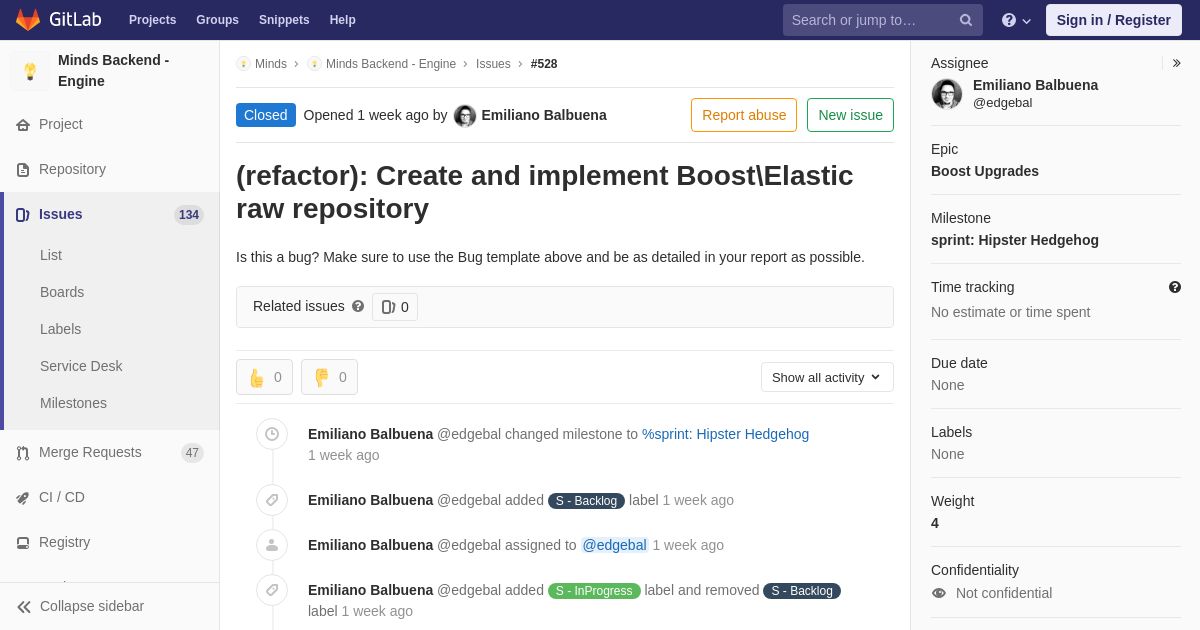1200x630 pixels.
Task: Click the Collapse sidebar double-chevron icon
Action: 24,607
